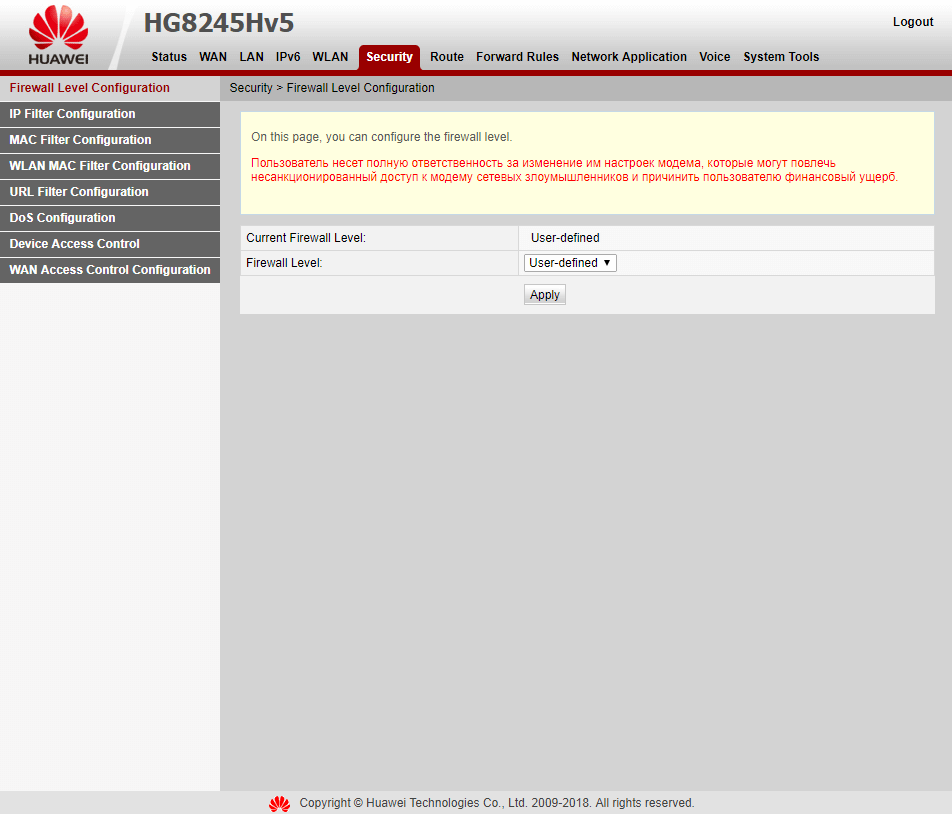Viewport: 952px width, 814px height.
Task: Logout from the router interface
Action: click(x=912, y=21)
